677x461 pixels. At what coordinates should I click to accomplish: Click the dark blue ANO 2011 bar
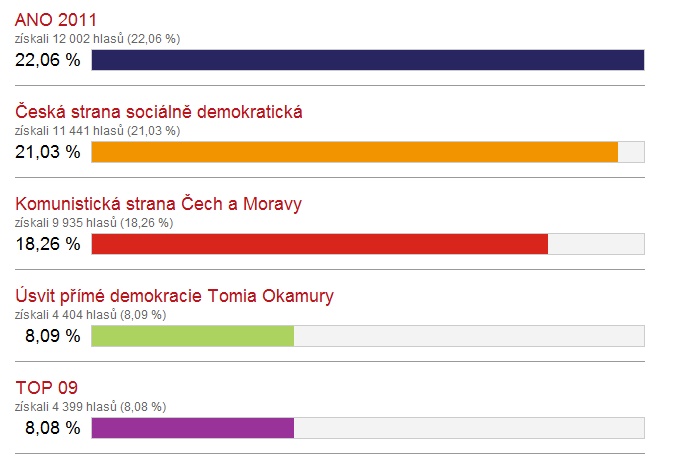point(367,60)
